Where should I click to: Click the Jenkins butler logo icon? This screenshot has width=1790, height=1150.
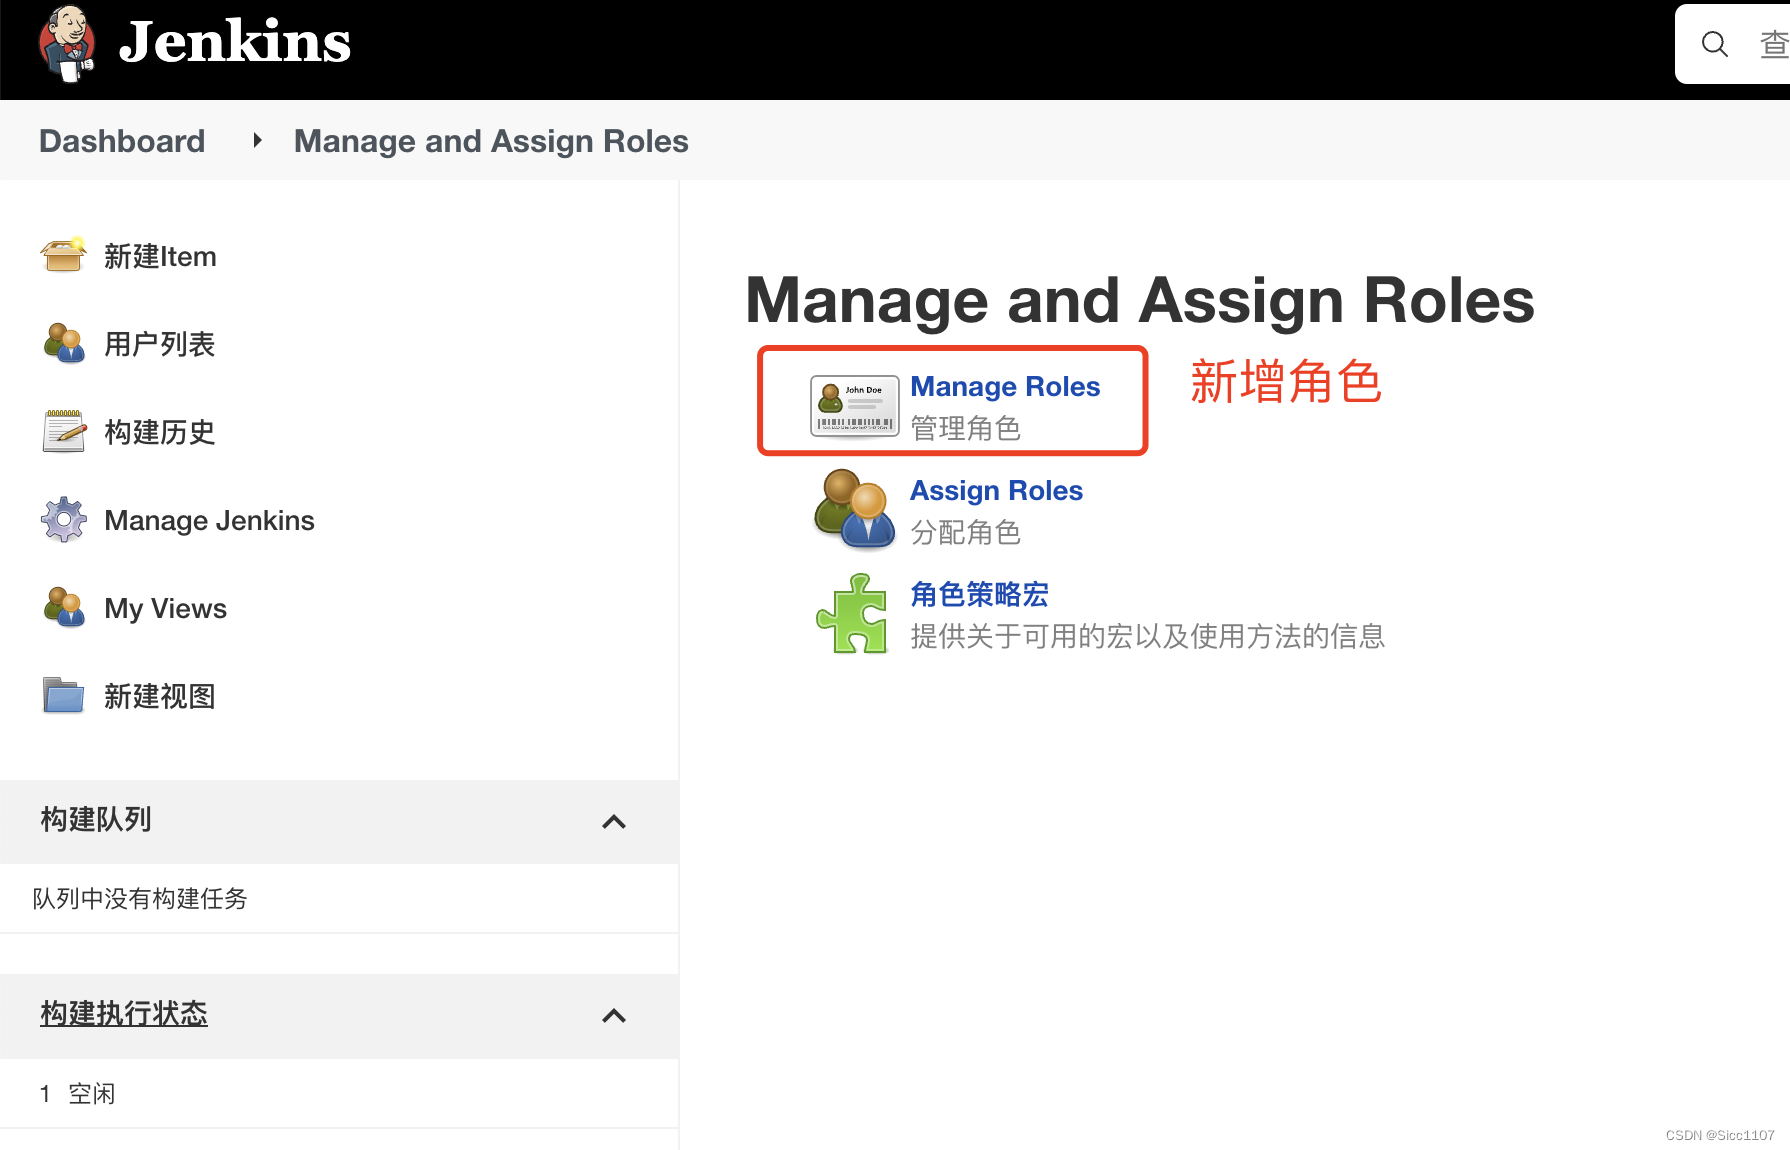point(67,43)
